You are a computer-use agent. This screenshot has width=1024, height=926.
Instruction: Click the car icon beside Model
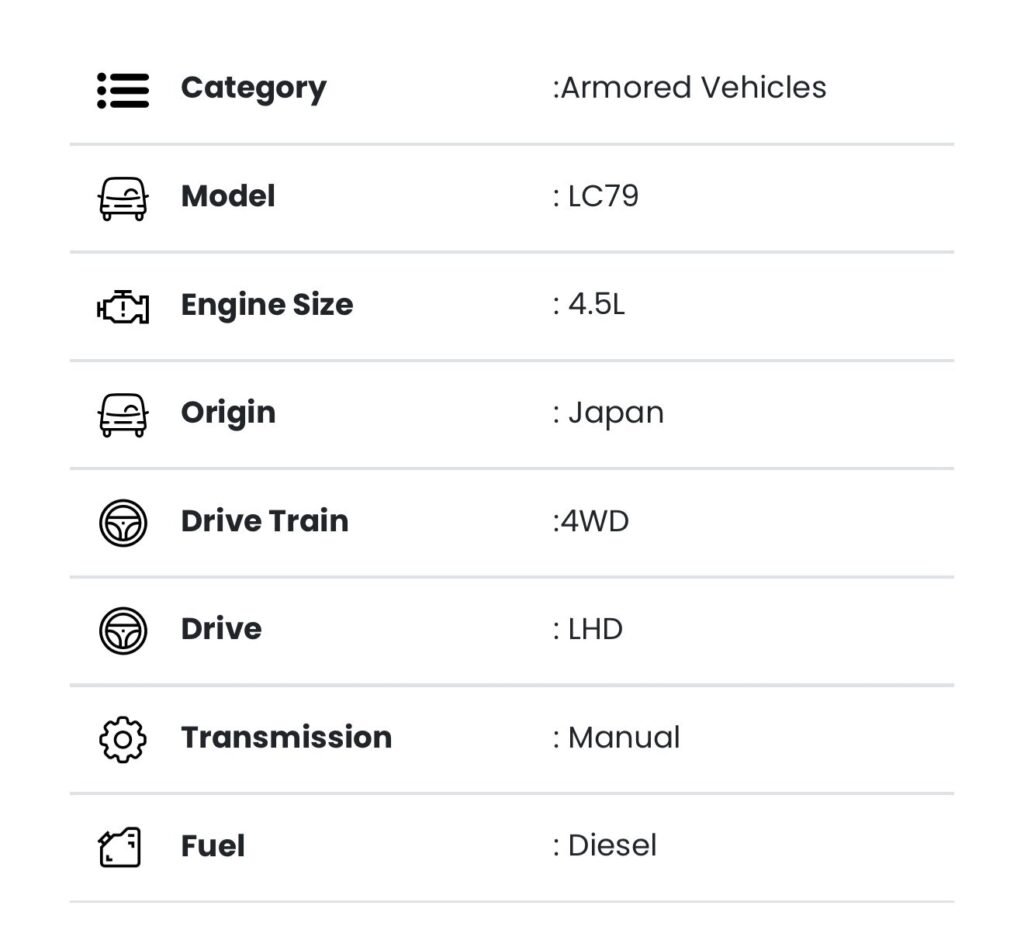coord(123,198)
